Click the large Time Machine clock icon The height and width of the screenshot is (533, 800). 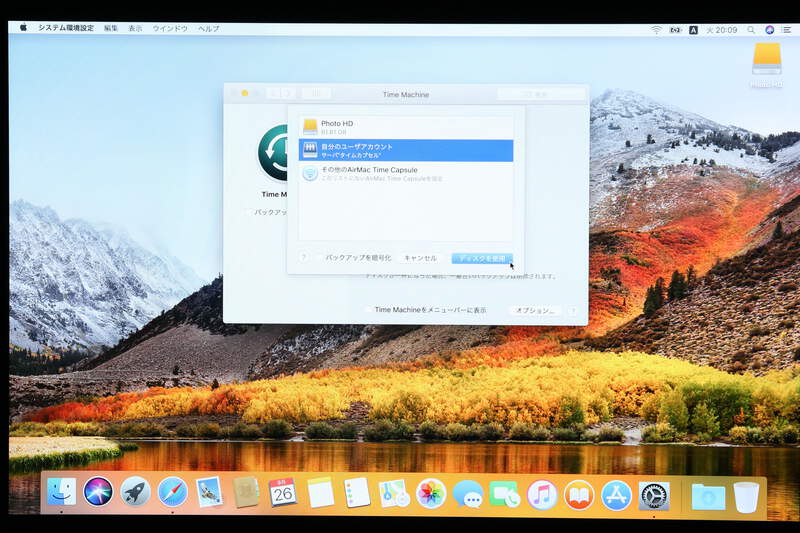[x=273, y=153]
